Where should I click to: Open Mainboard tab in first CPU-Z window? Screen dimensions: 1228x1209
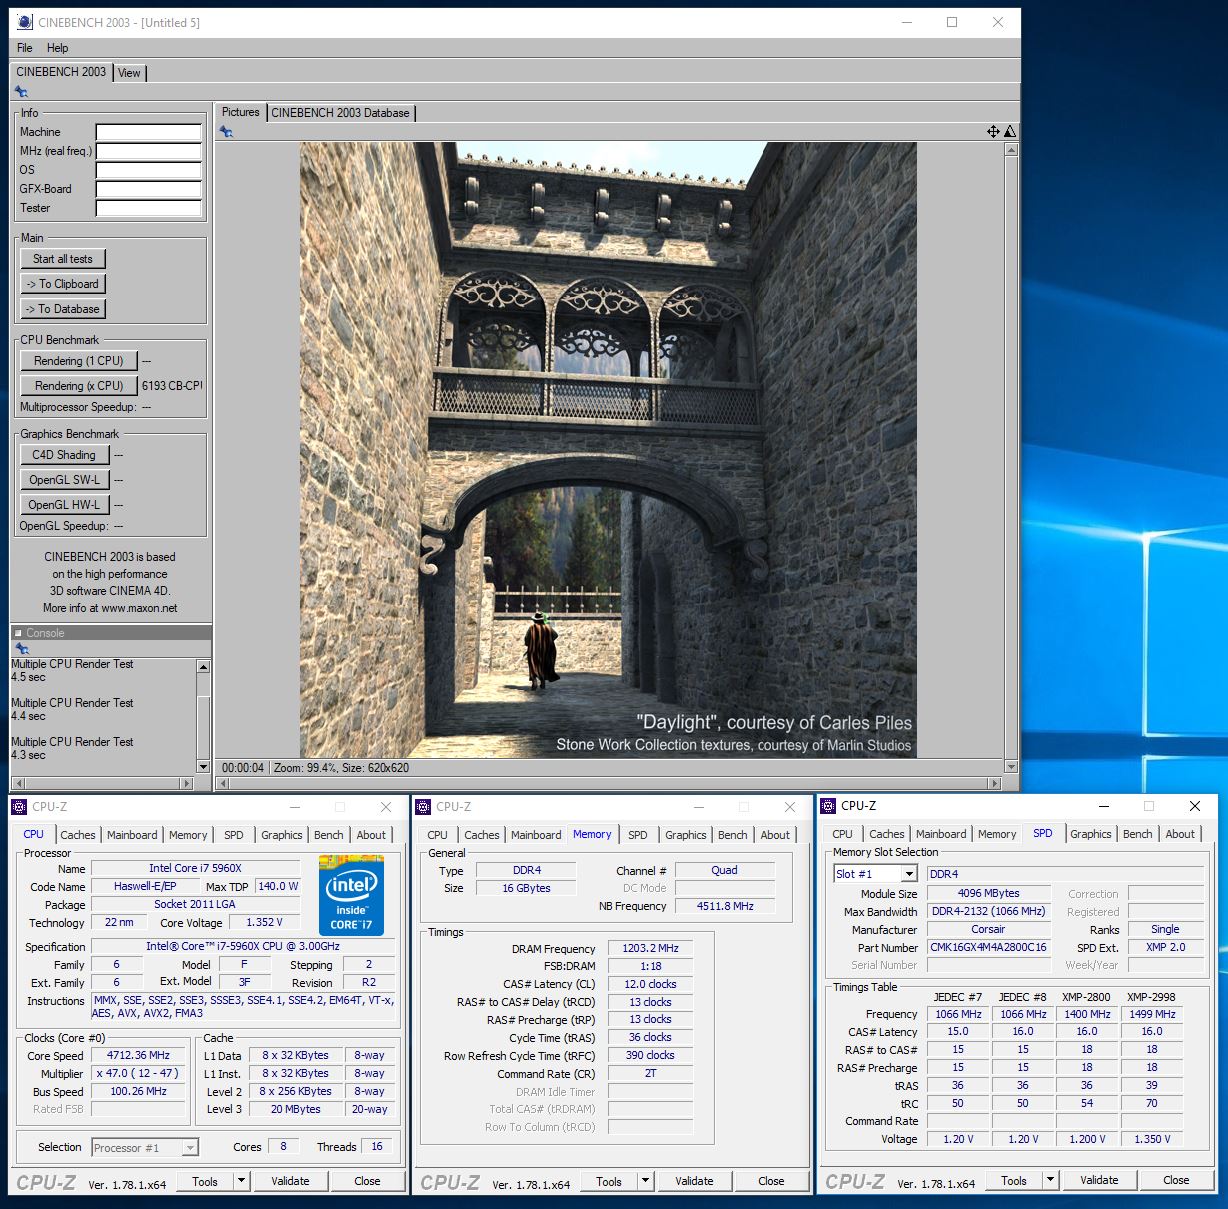[x=132, y=835]
